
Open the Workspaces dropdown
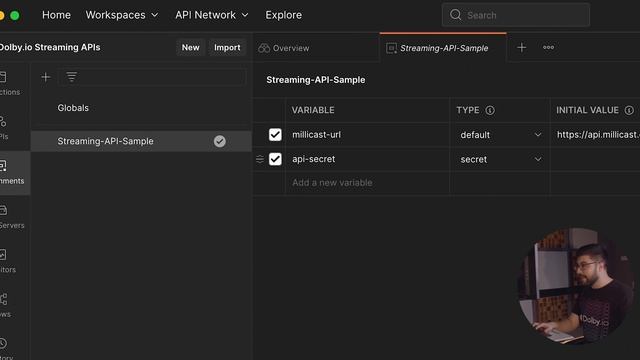(122, 15)
